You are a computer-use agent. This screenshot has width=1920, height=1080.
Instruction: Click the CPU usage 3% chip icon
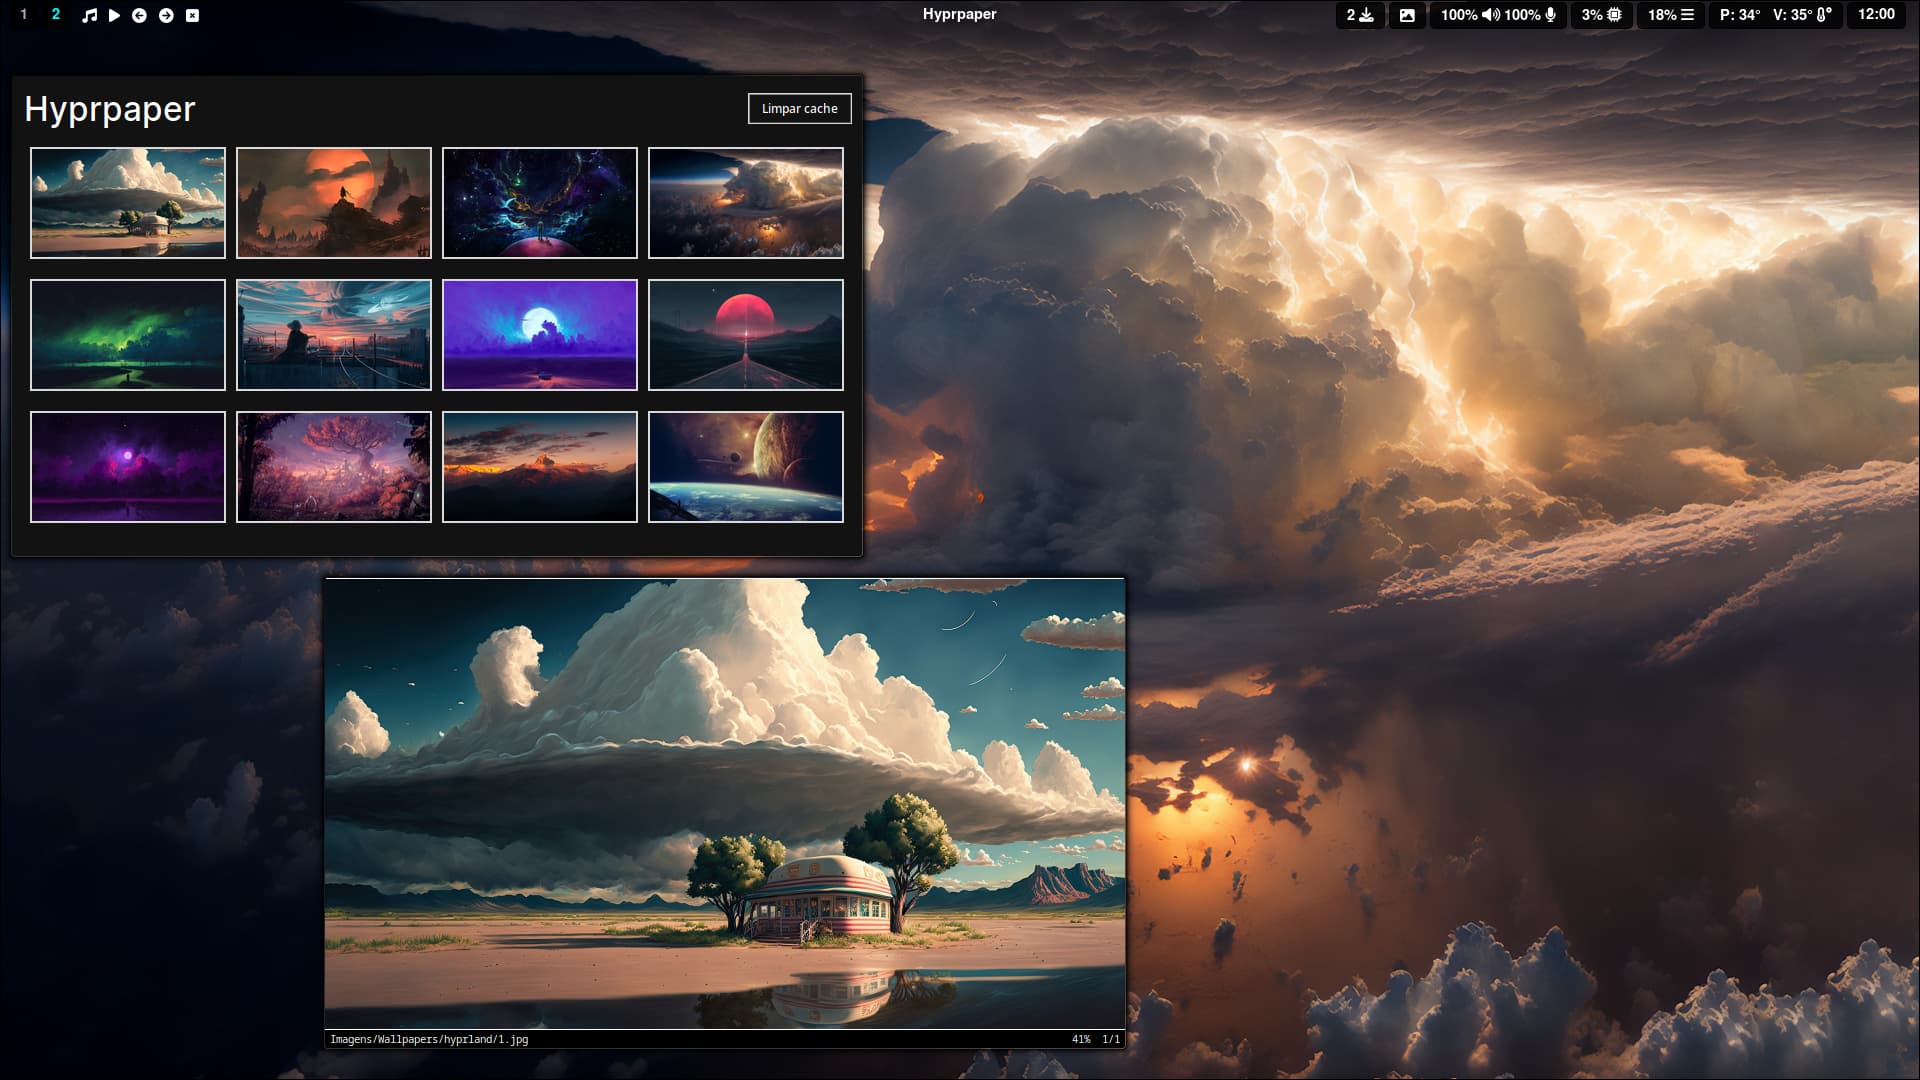tap(1601, 15)
